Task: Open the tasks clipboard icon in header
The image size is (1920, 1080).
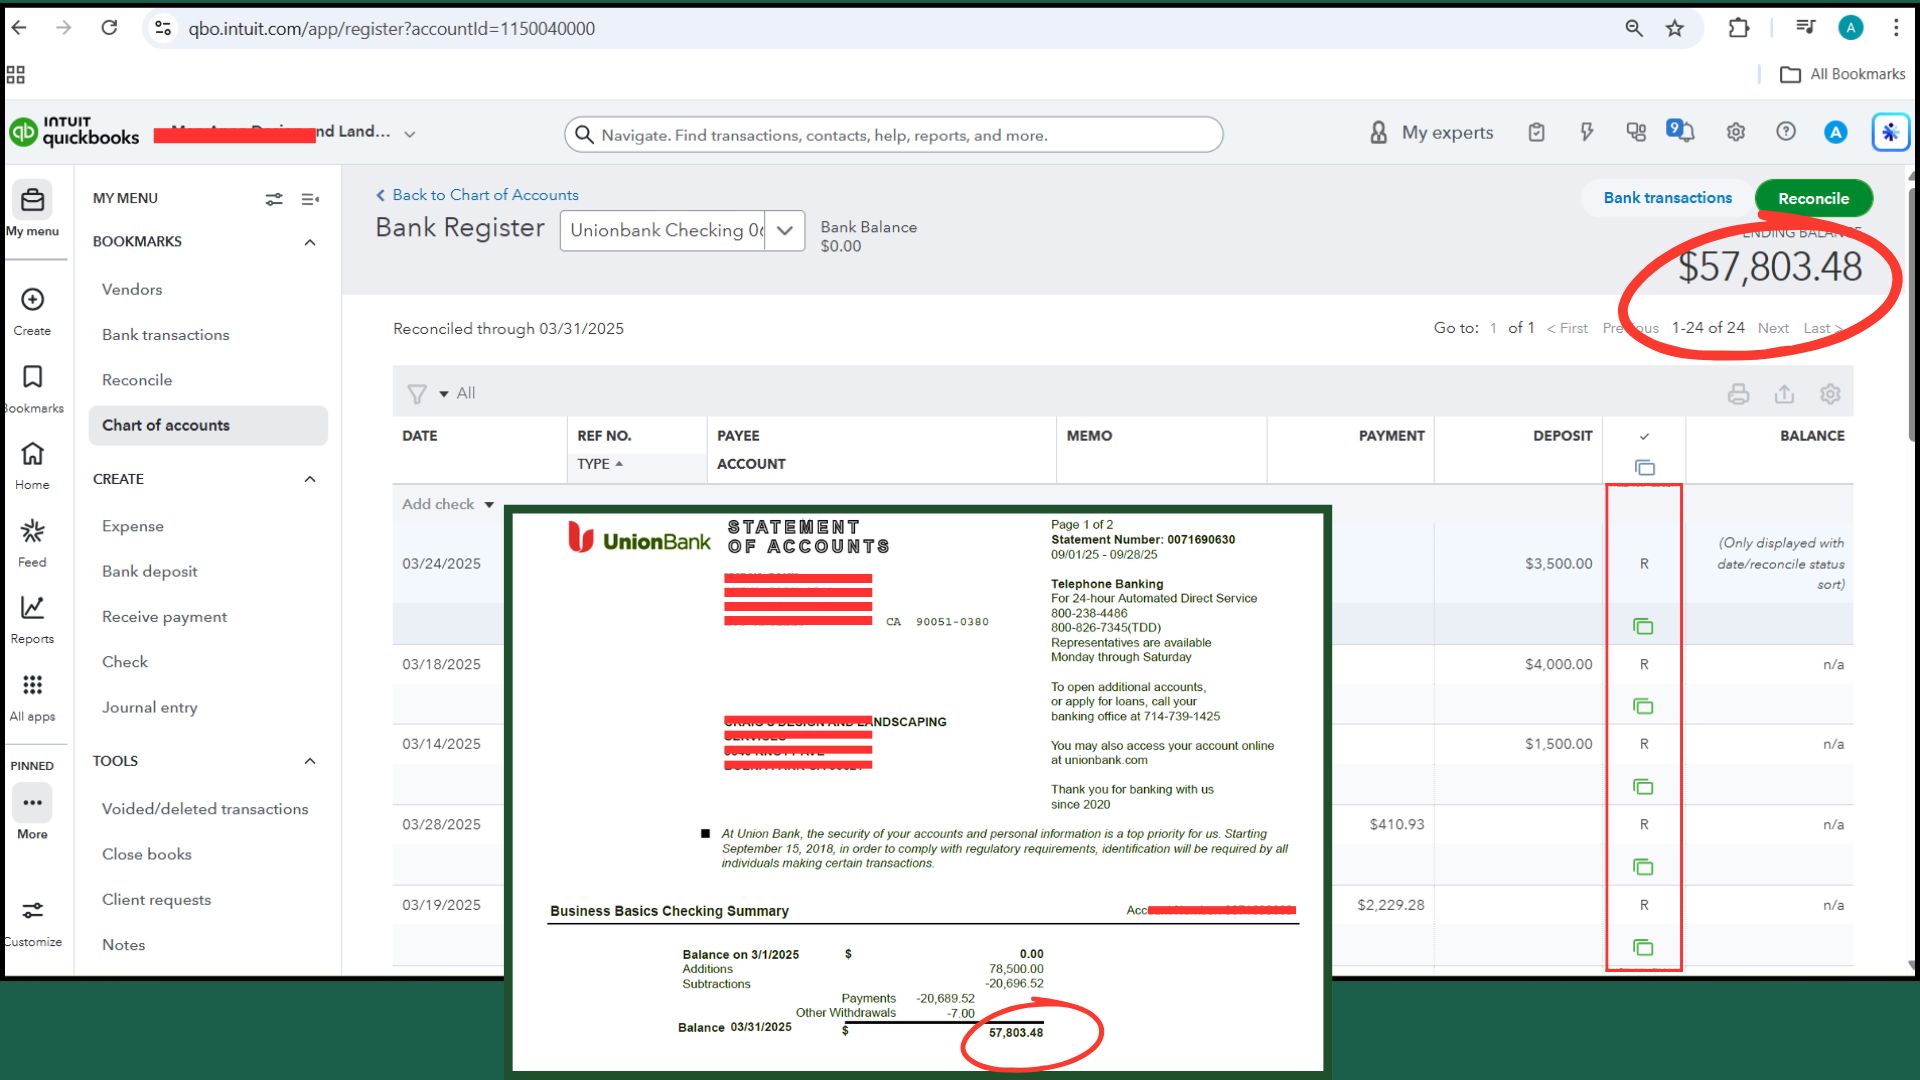Action: 1536,132
